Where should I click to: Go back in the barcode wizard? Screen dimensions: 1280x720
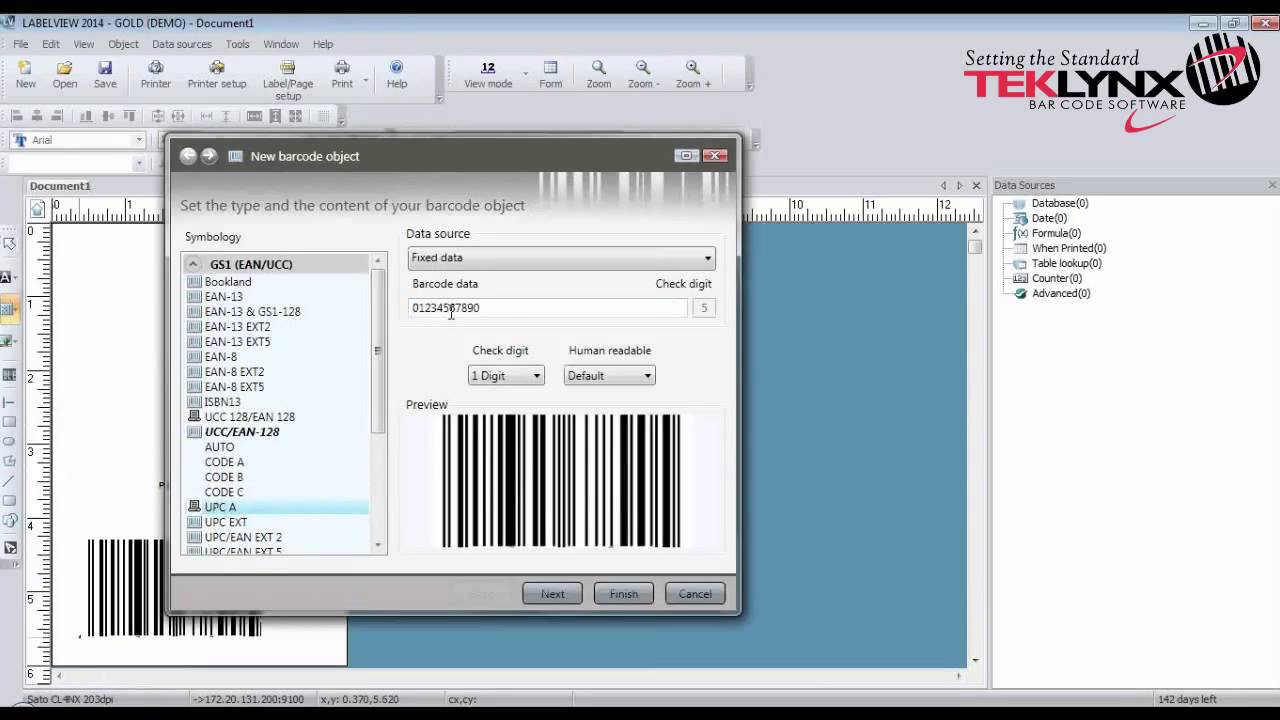pyautogui.click(x=188, y=156)
